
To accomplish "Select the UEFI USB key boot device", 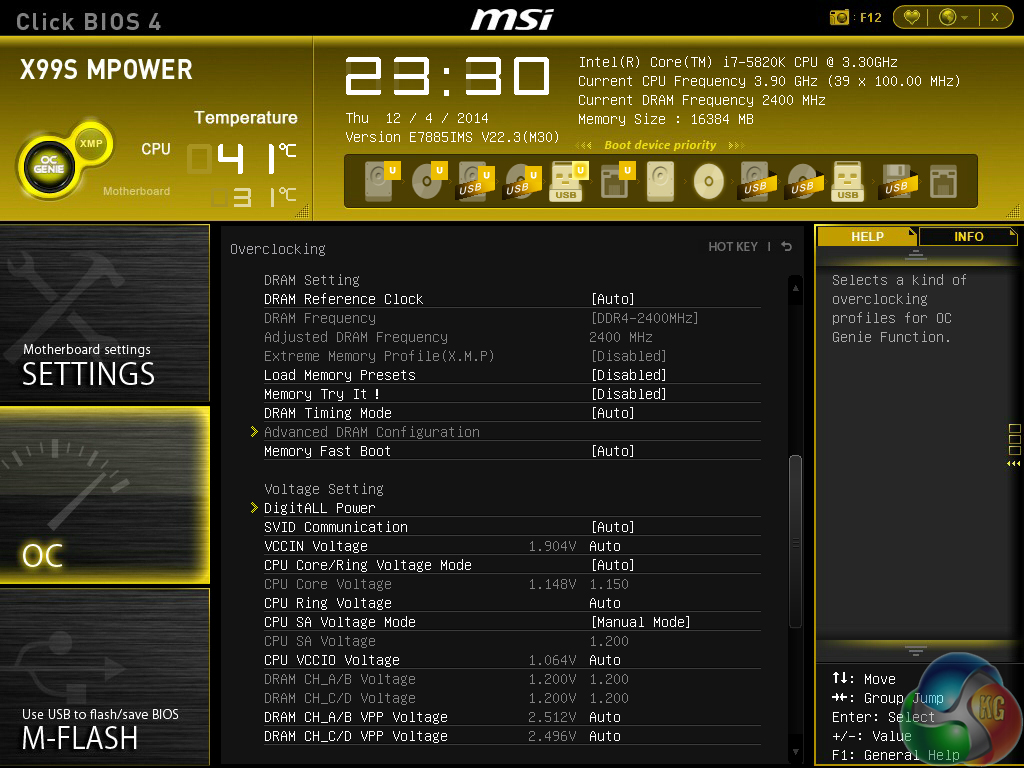I will click(569, 181).
